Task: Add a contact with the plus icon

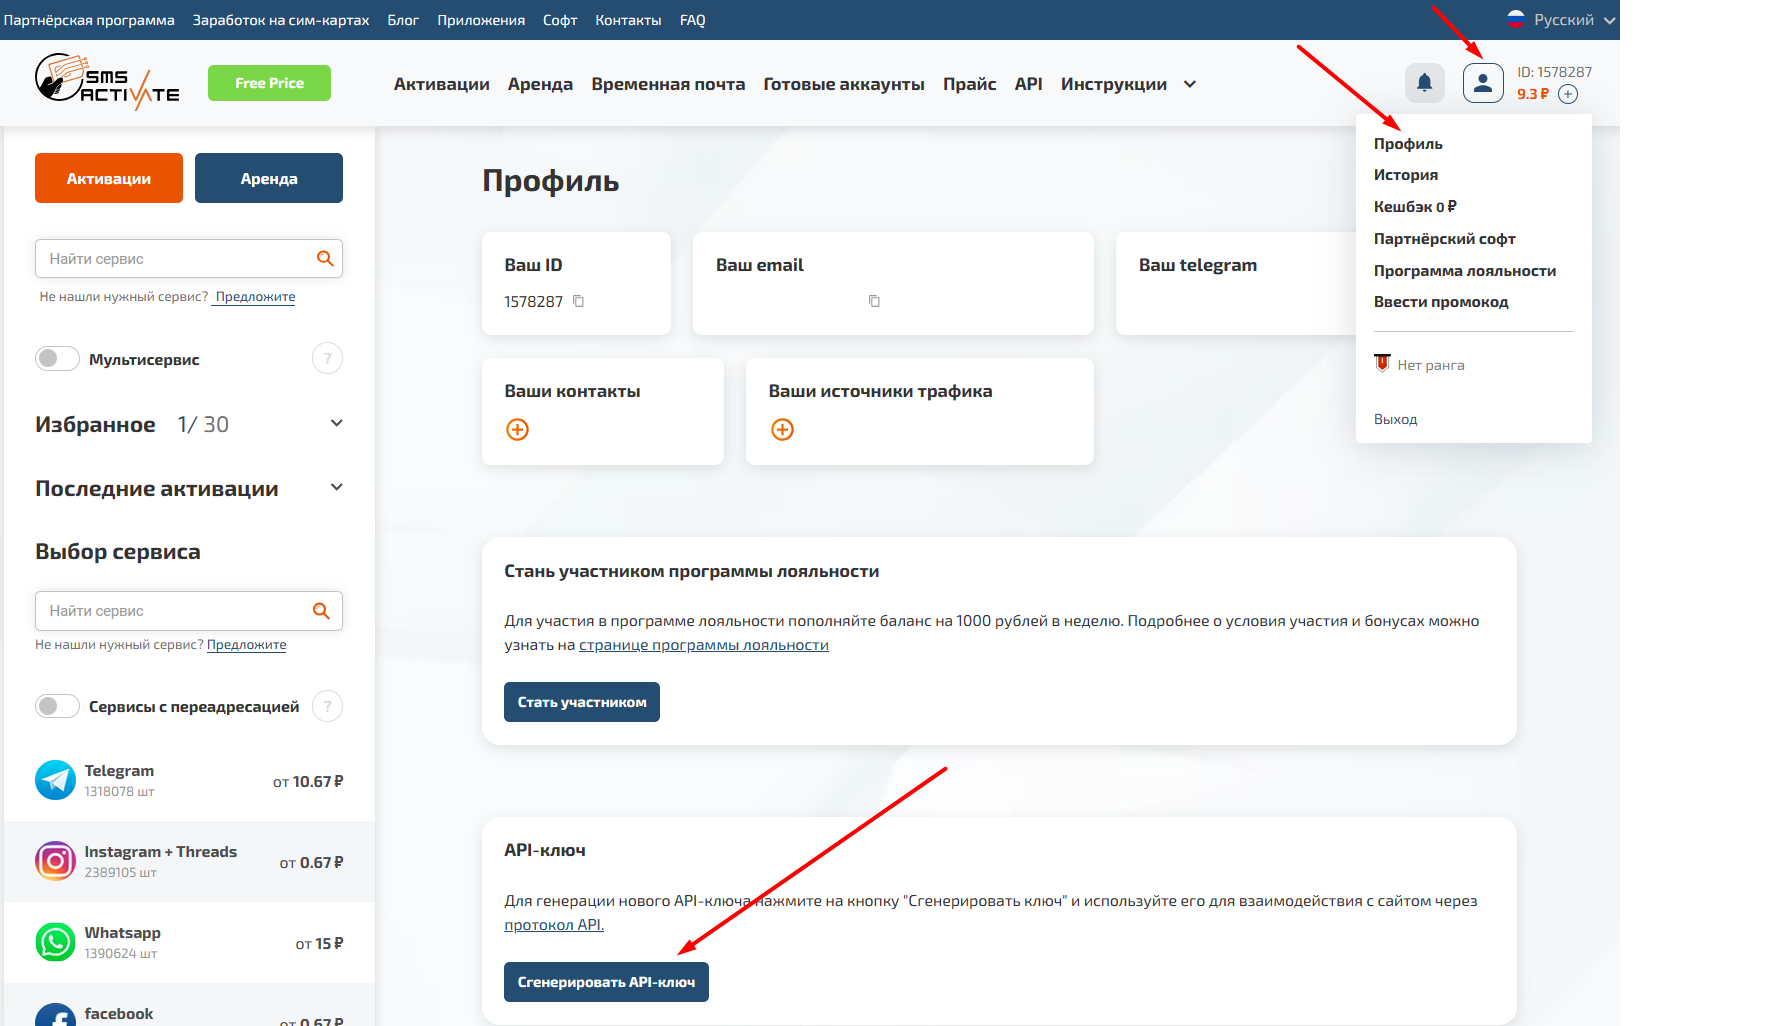Action: tap(517, 429)
